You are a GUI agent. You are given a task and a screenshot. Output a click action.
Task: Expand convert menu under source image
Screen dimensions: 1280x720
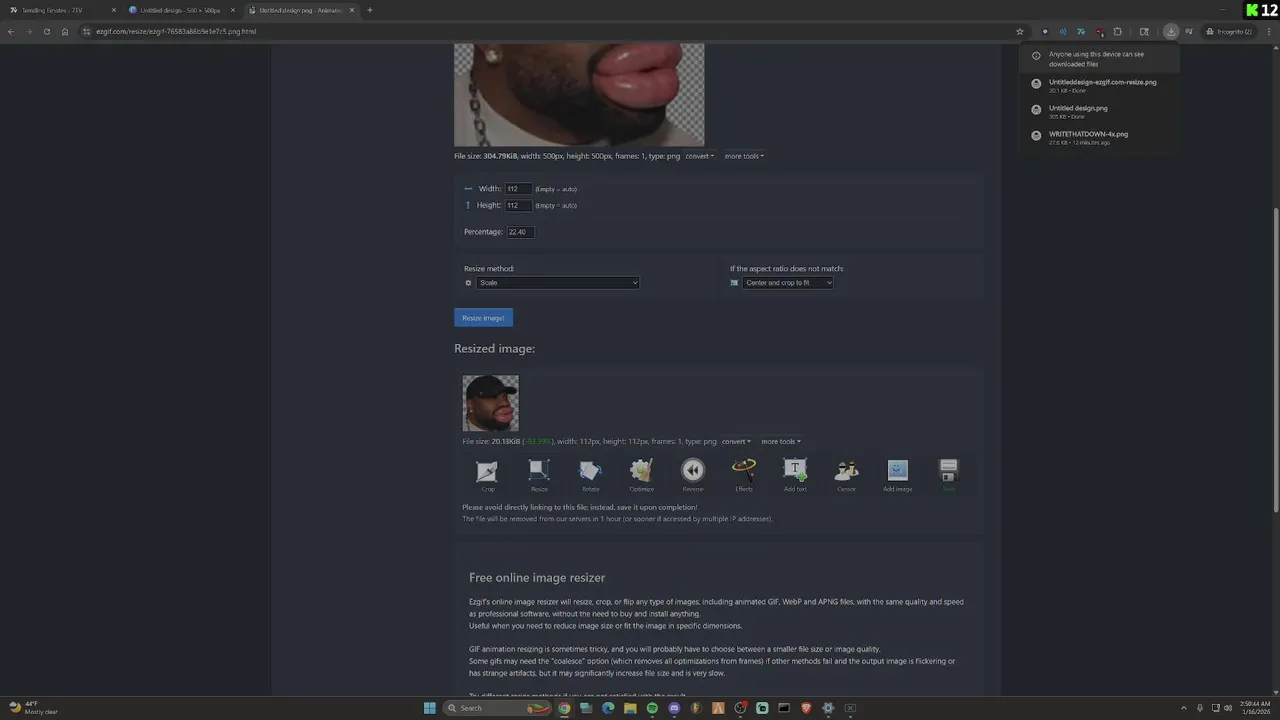[699, 156]
